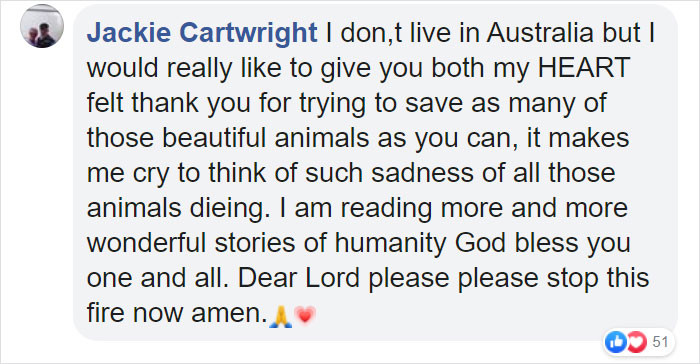This screenshot has width=700, height=364.
Task: Click the word amen near the emojis
Action: point(229,314)
